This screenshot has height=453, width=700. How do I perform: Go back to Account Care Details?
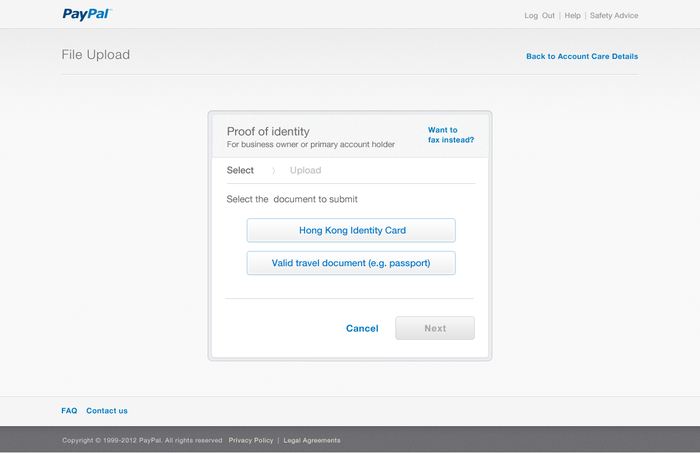[x=582, y=56]
